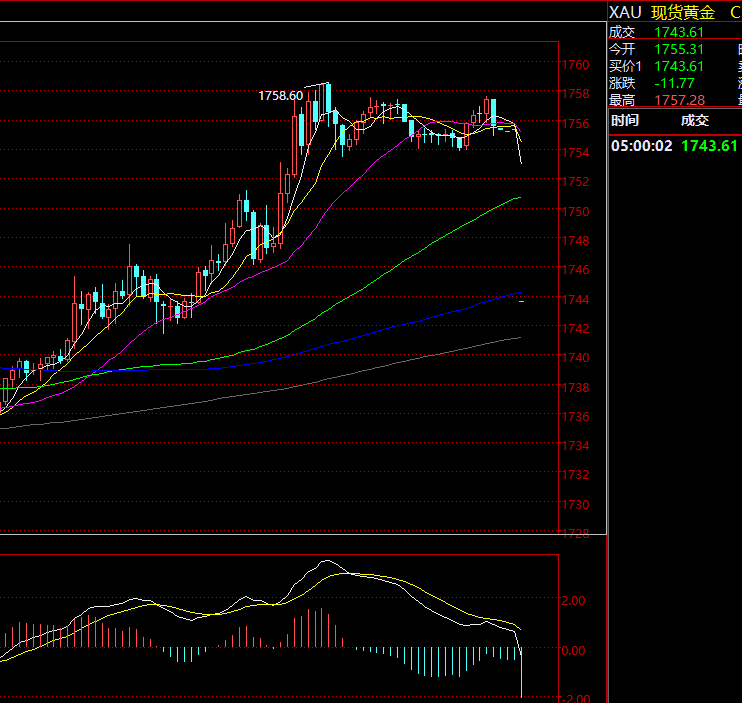742x703 pixels.
Task: Click the 1760 price axis label
Action: coord(575,64)
